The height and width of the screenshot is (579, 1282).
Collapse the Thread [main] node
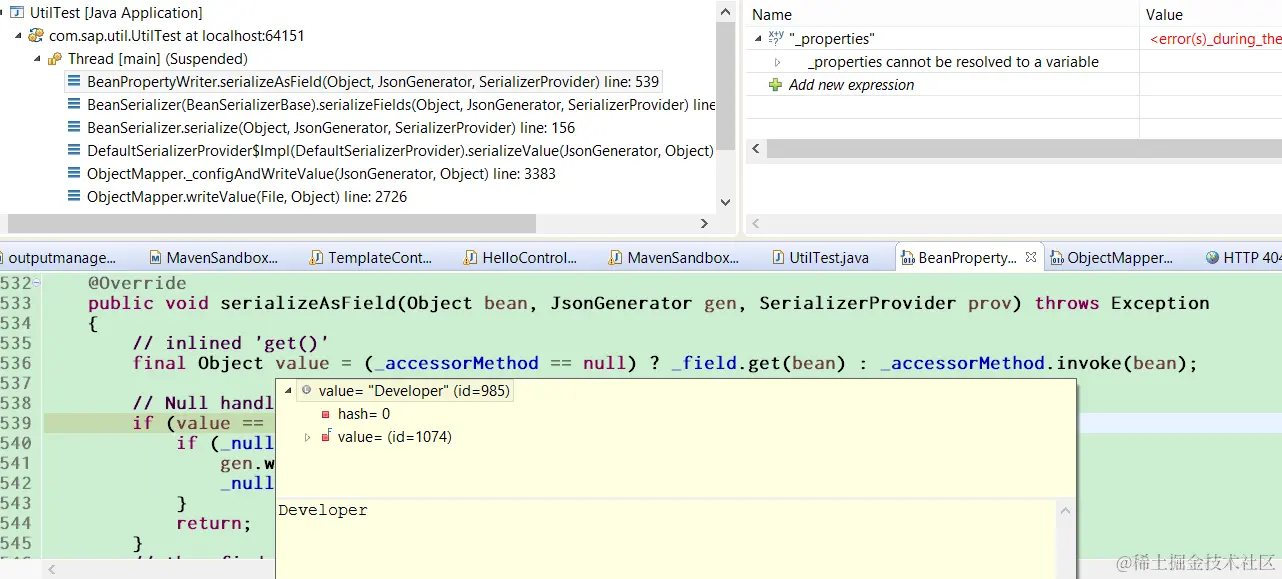click(x=39, y=59)
